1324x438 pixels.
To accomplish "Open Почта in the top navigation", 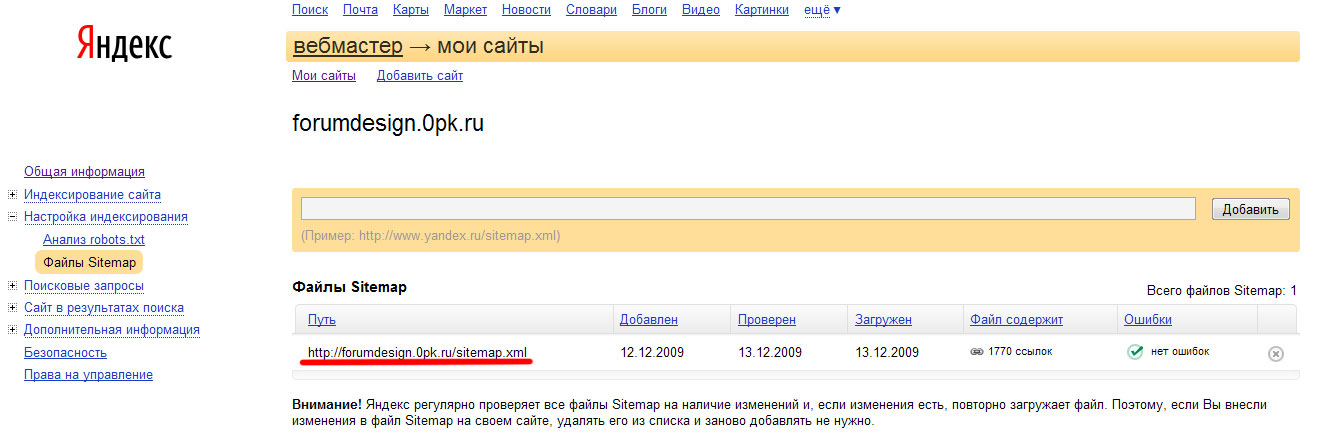I will point(360,10).
